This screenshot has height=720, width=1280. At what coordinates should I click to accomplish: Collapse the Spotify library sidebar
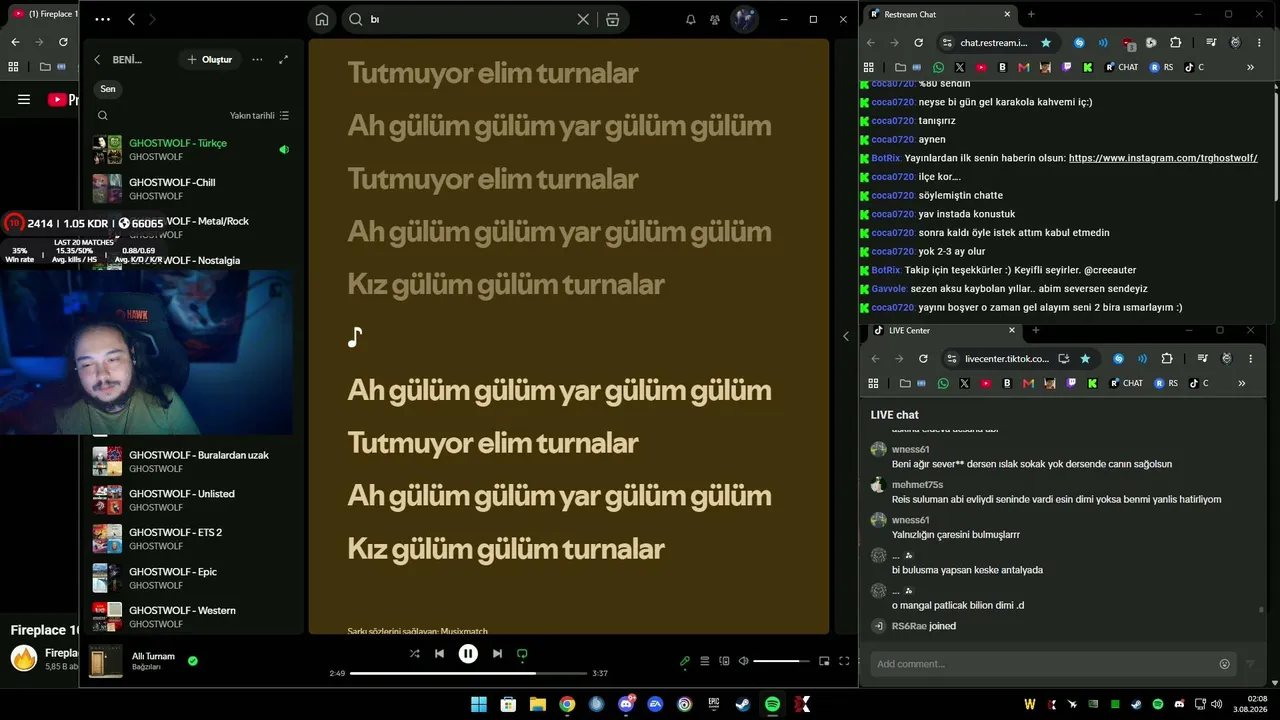point(97,60)
